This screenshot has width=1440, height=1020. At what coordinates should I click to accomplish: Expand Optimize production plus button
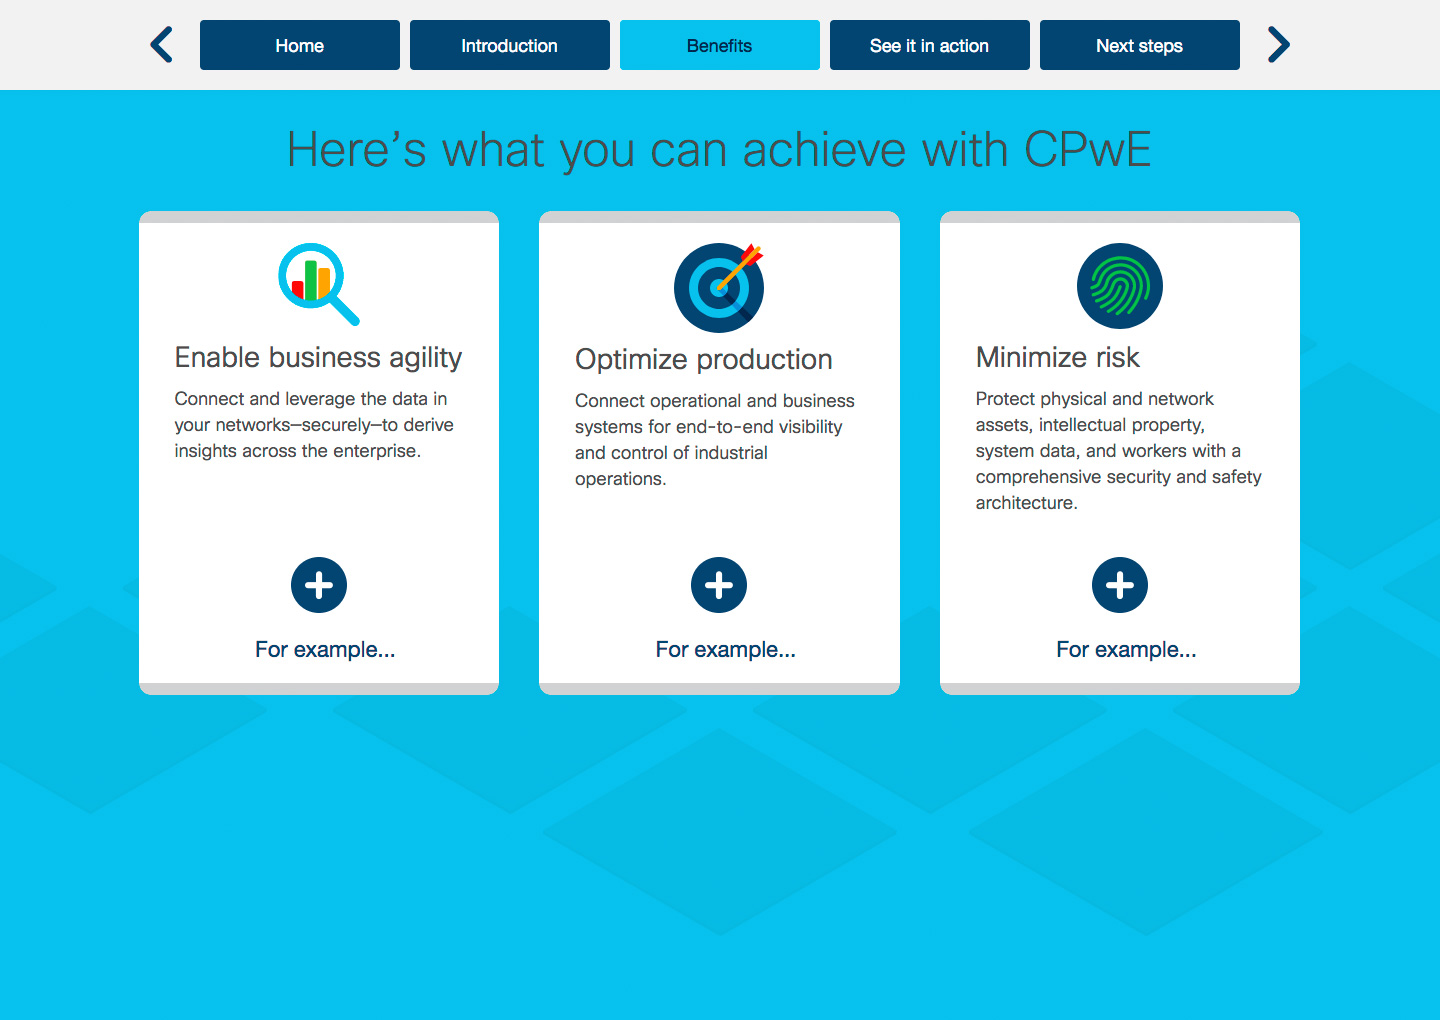pos(719,585)
